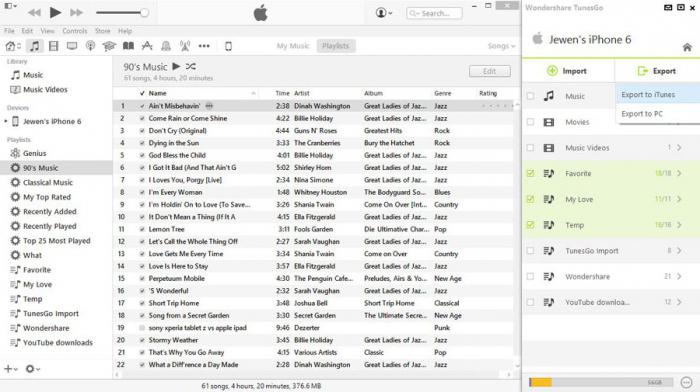The width and height of the screenshot is (700, 392).
Task: Go to TunesGo home screen
Action: (x=687, y=47)
